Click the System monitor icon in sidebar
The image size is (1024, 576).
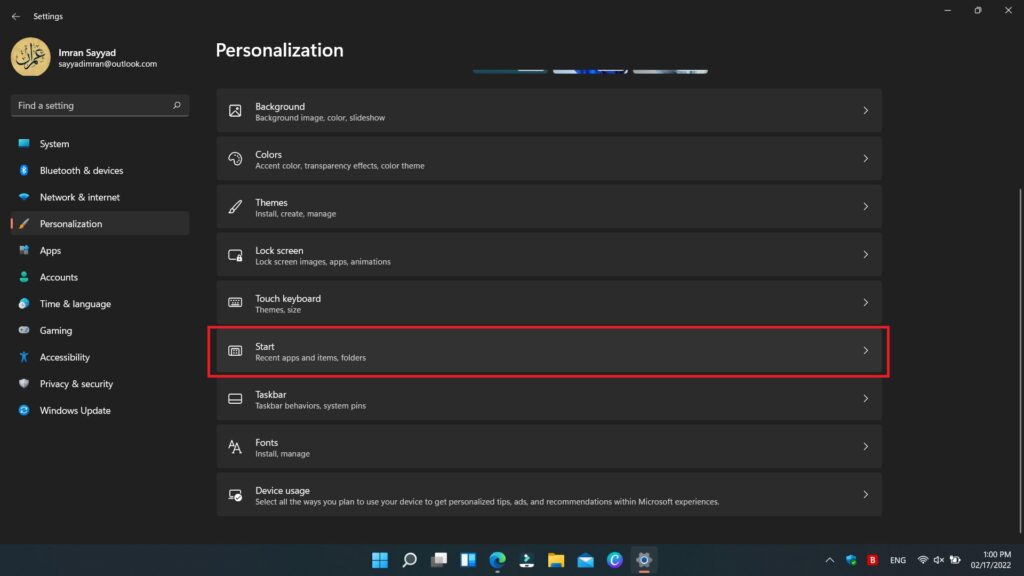pyautogui.click(x=24, y=144)
